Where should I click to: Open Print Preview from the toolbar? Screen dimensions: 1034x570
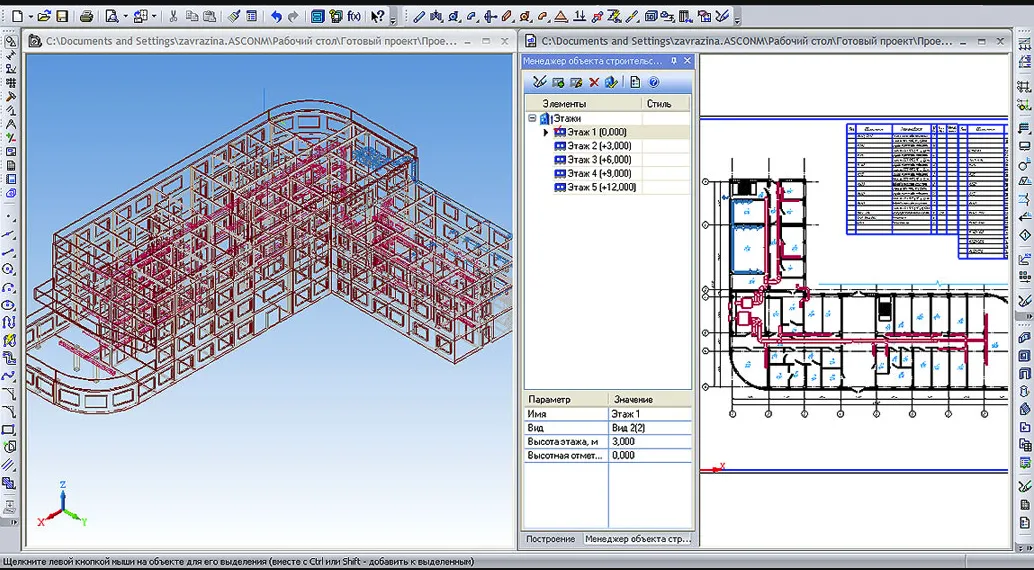(x=111, y=16)
